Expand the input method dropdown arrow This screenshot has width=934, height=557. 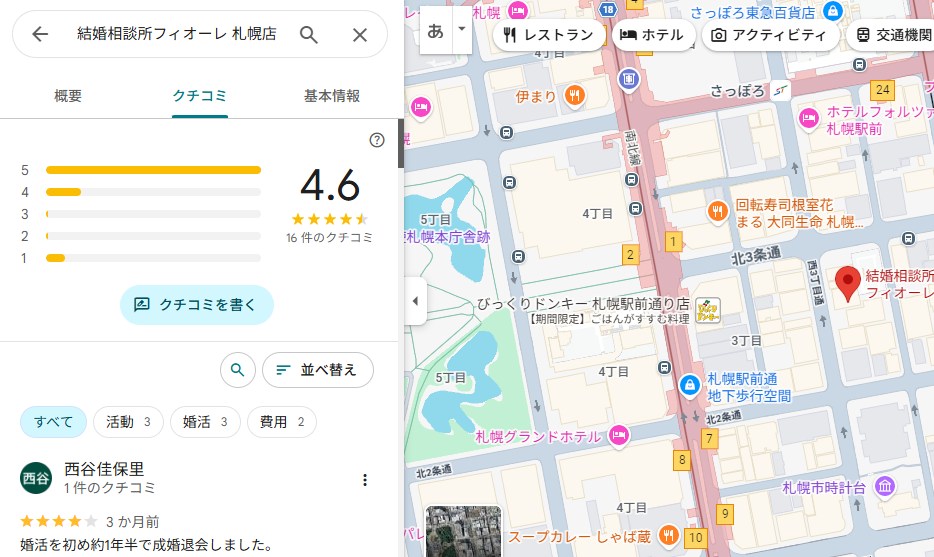[461, 29]
